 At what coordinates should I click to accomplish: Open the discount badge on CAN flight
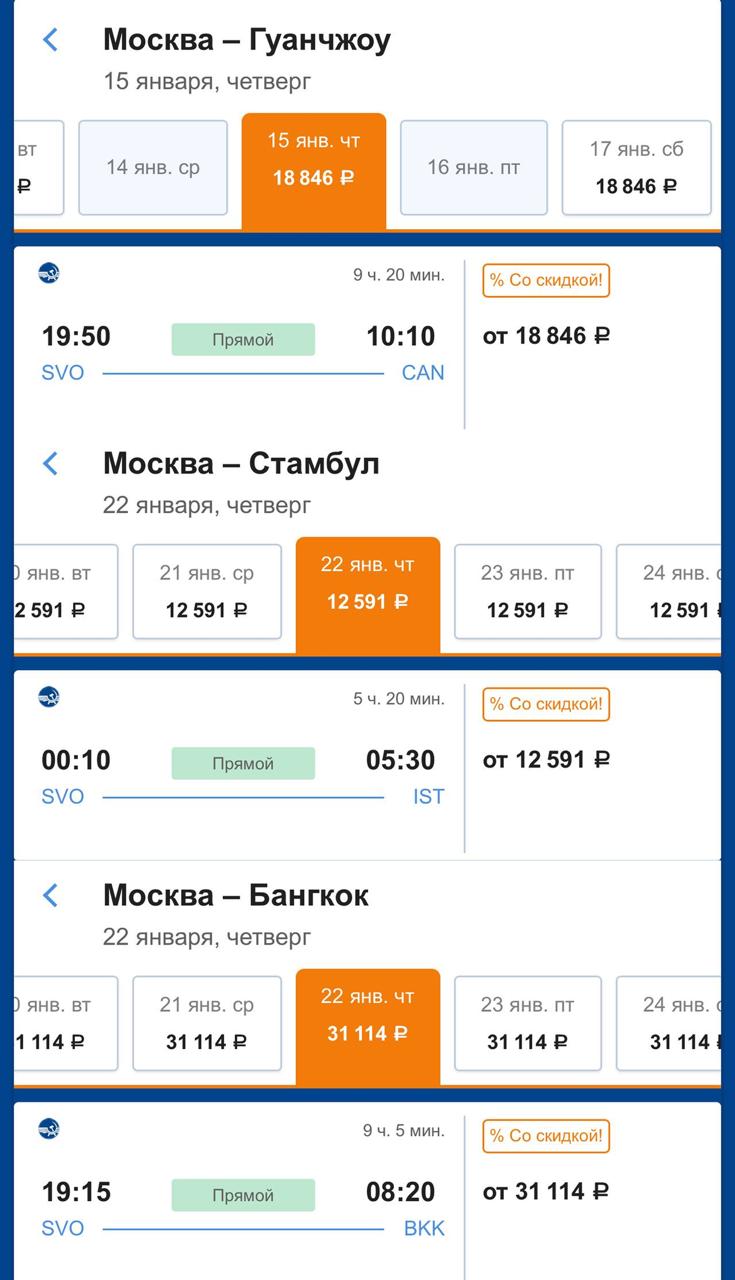[546, 281]
